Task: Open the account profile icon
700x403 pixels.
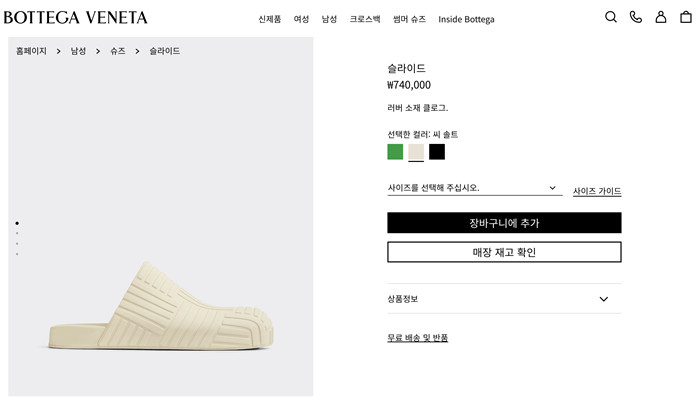Action: pos(661,17)
